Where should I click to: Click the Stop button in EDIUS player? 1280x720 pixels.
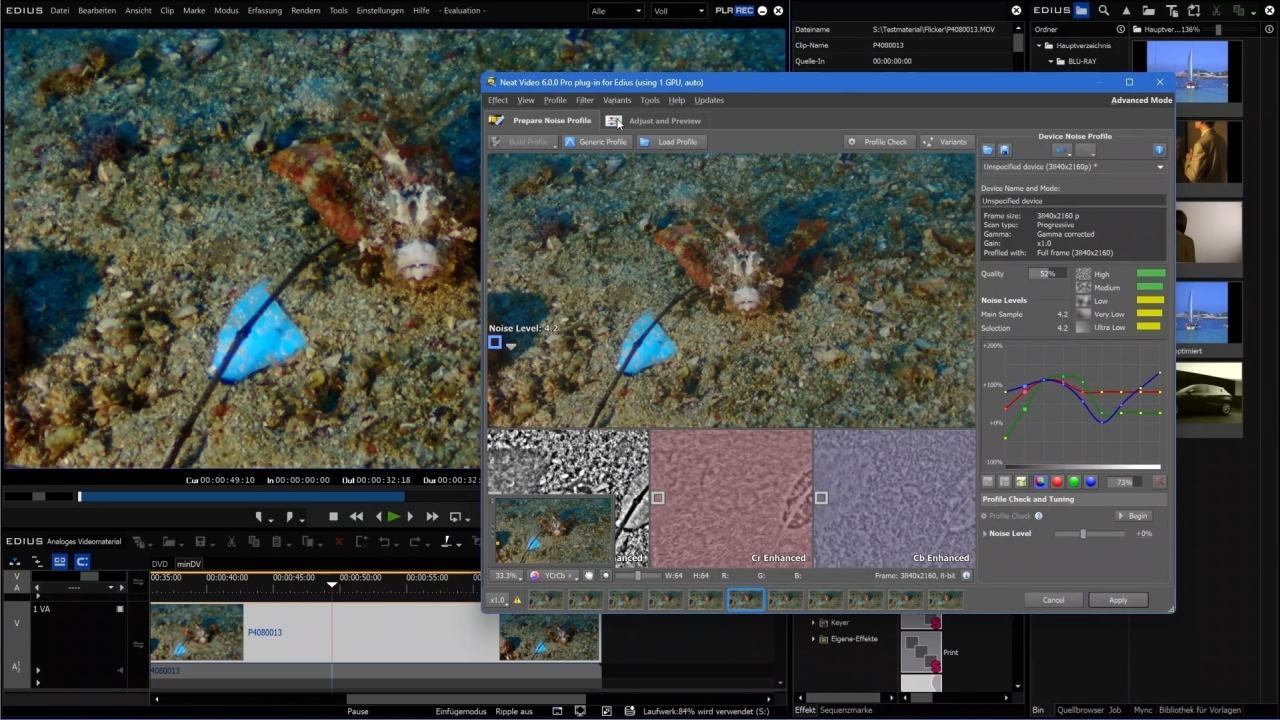pyautogui.click(x=333, y=517)
